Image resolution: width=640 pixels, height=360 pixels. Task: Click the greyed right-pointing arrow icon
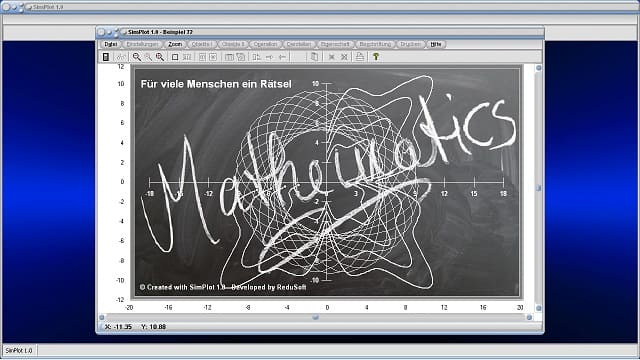point(269,57)
